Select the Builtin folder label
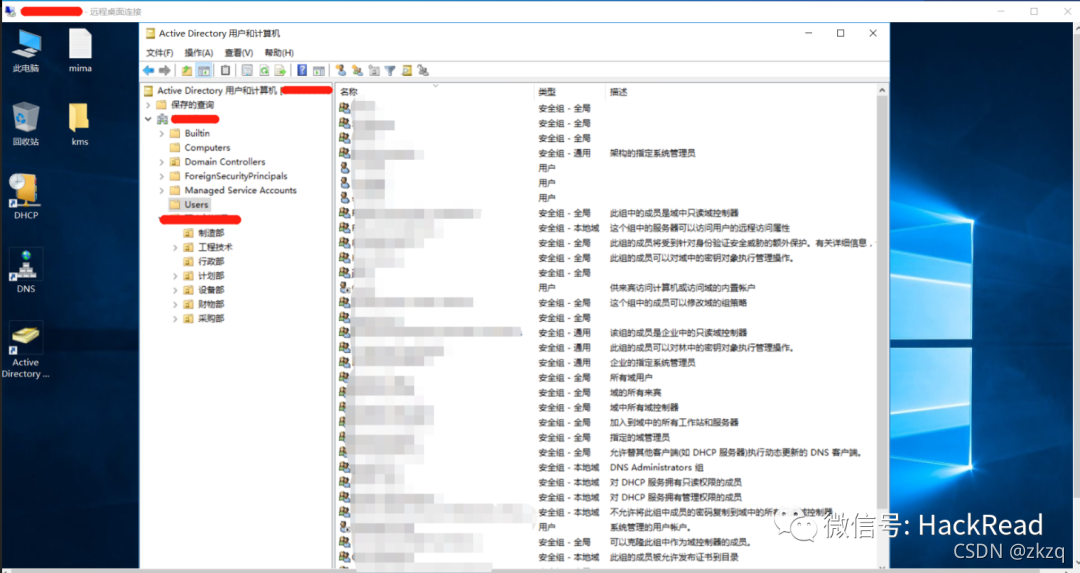1080x573 pixels. click(197, 133)
